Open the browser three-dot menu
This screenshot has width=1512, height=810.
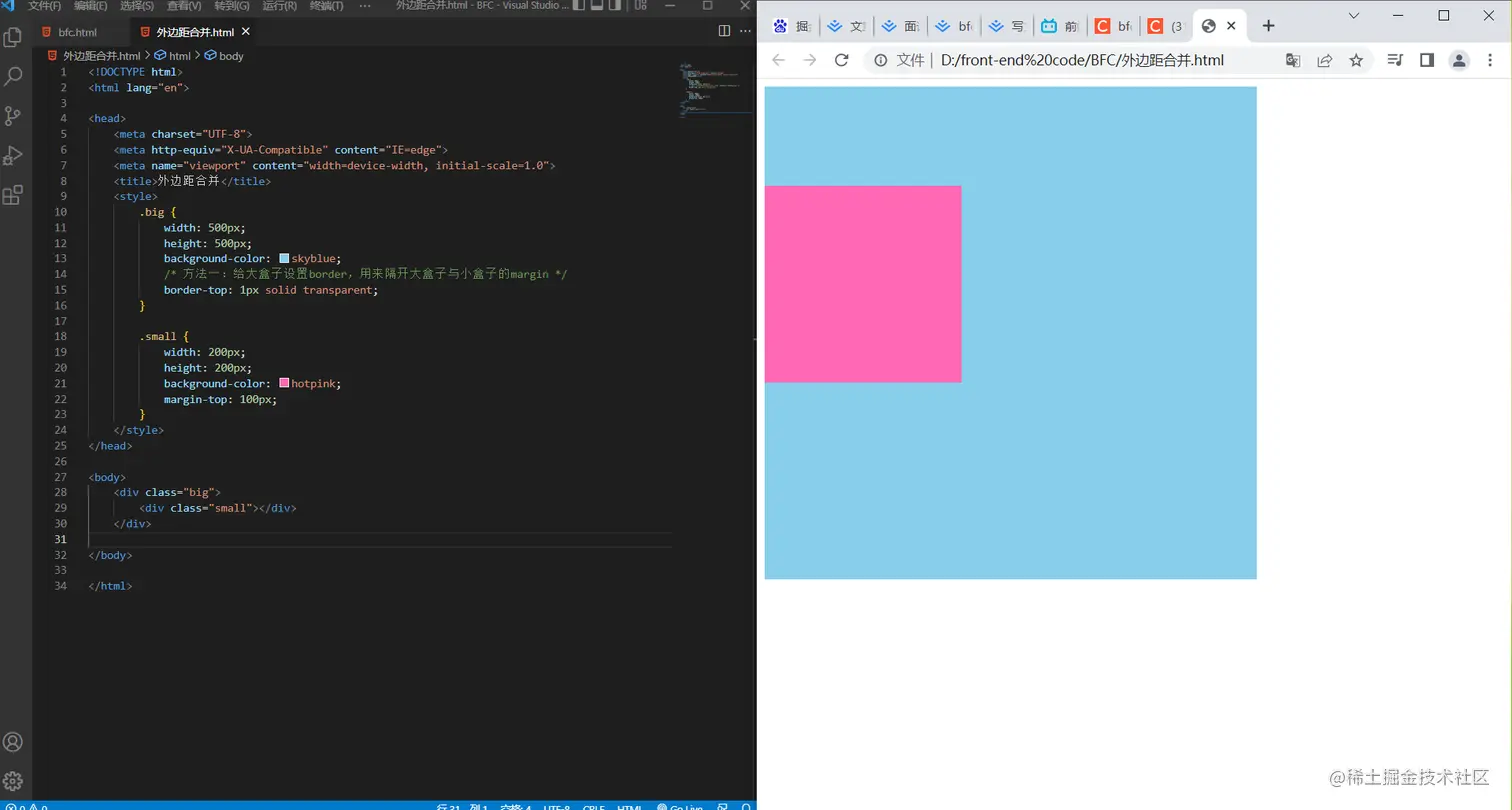pos(1490,60)
